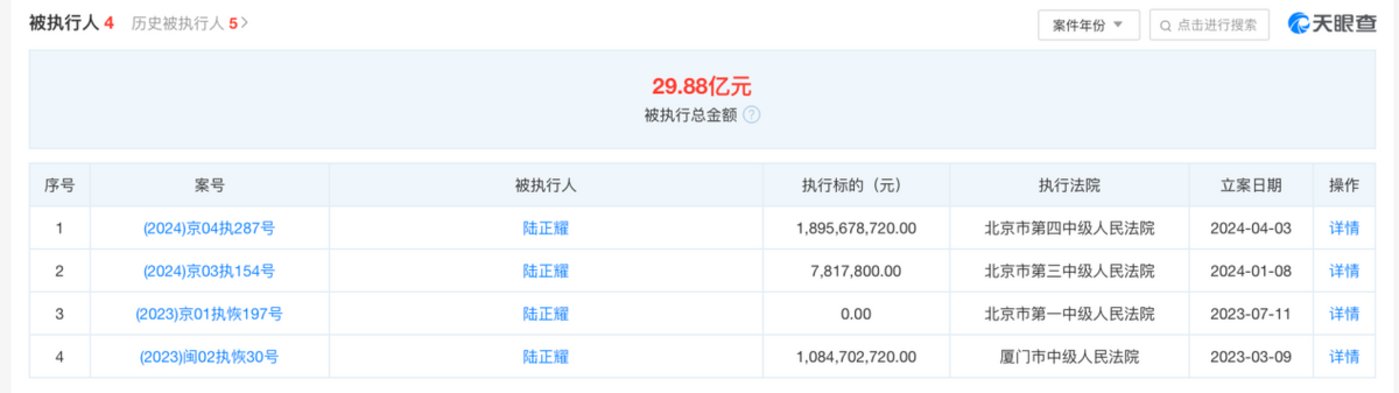Open case (2023)闽02执恢30号 link

[209, 357]
